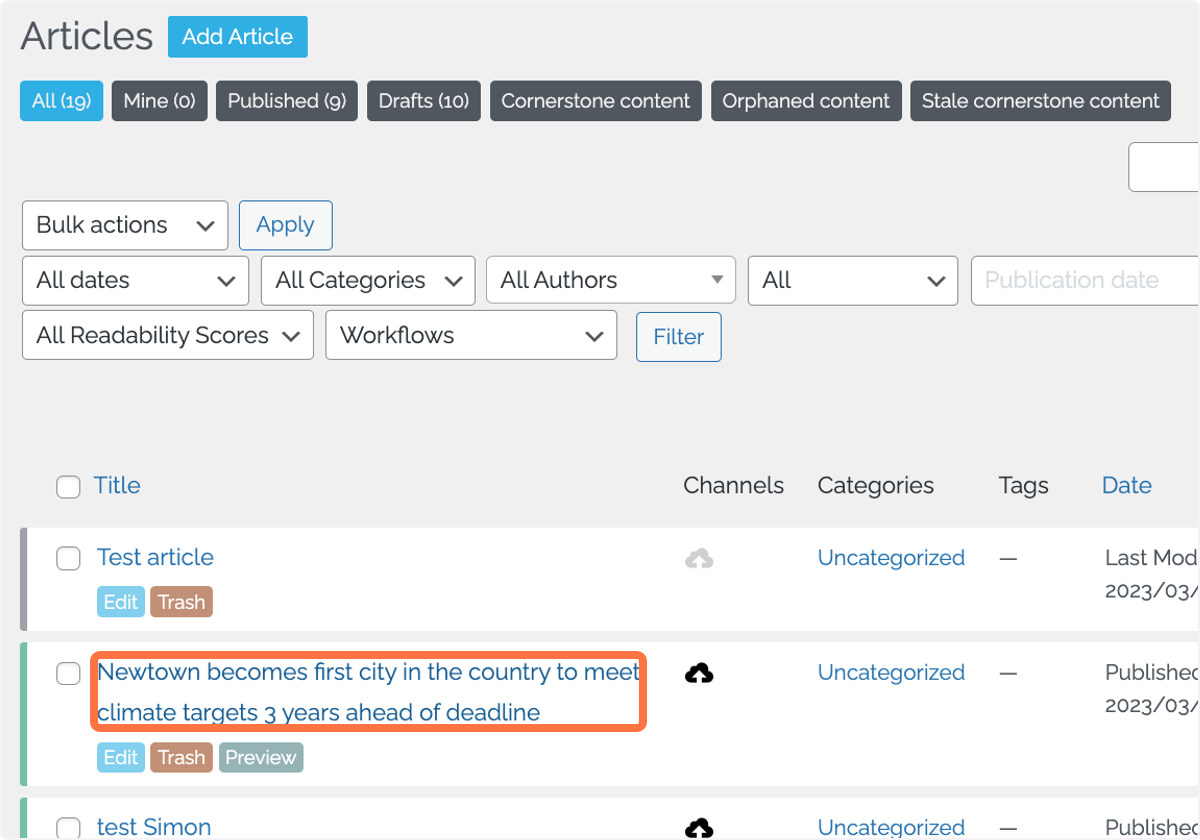Click the cloud channel icon for test Simon
Screen dimensions: 1200x840
pos(699,828)
